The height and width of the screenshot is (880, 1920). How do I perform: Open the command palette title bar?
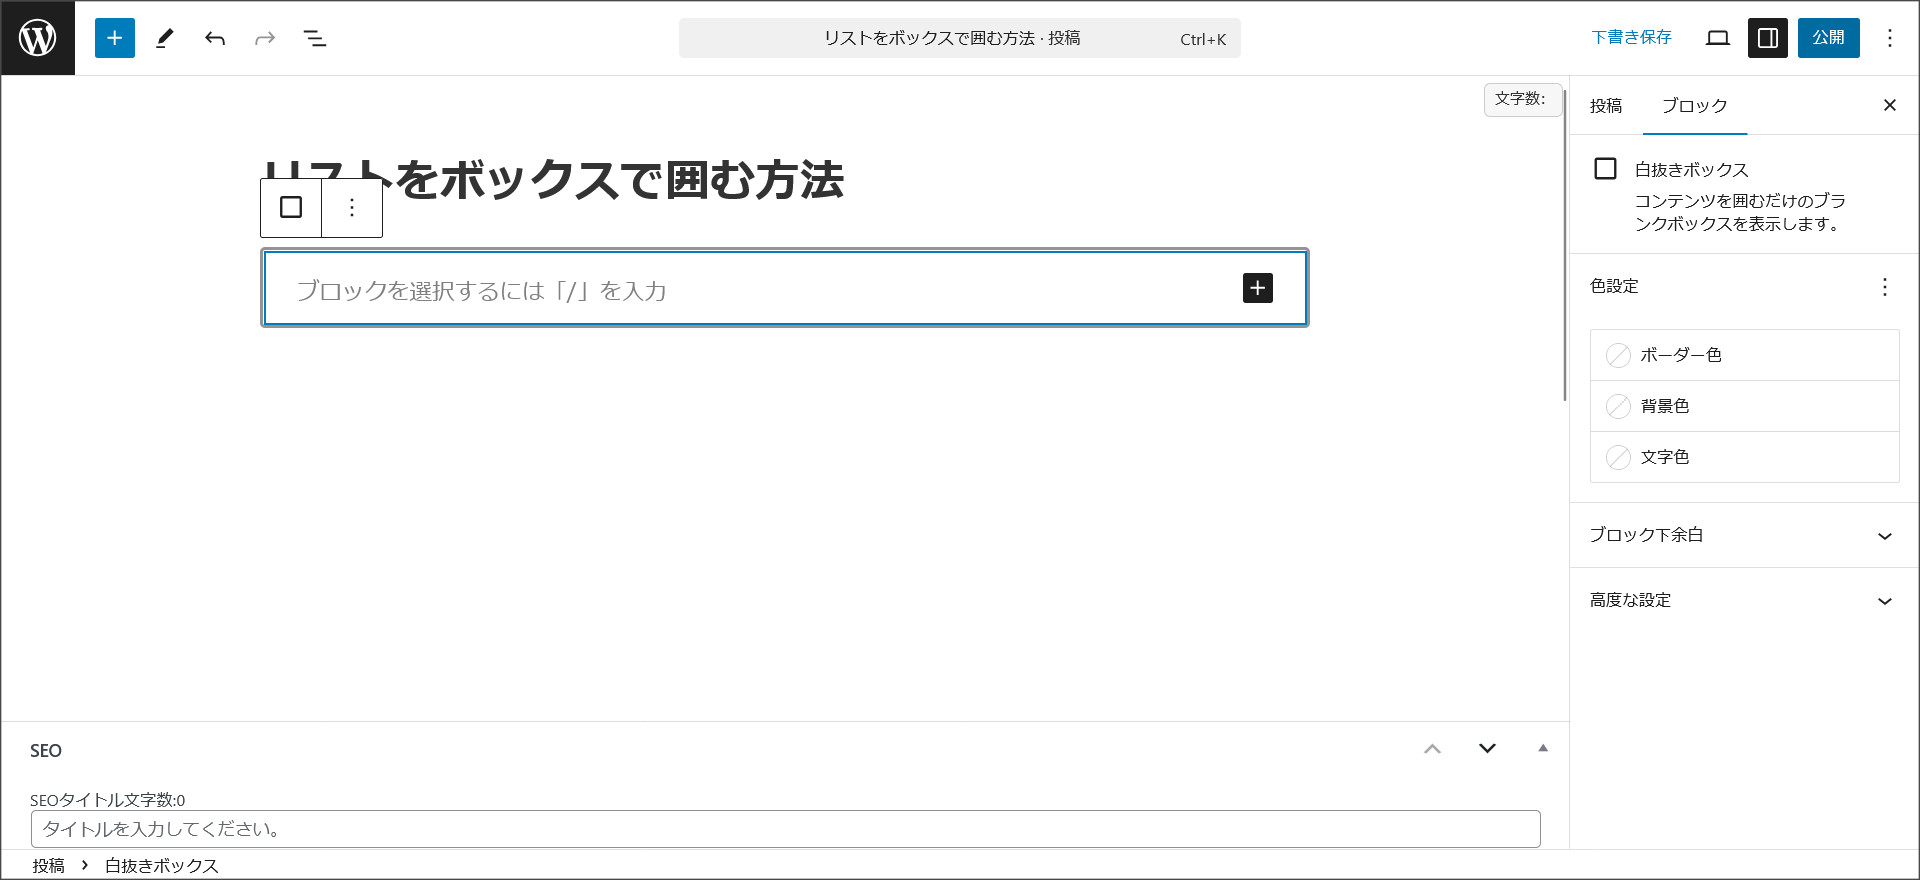[x=960, y=38]
